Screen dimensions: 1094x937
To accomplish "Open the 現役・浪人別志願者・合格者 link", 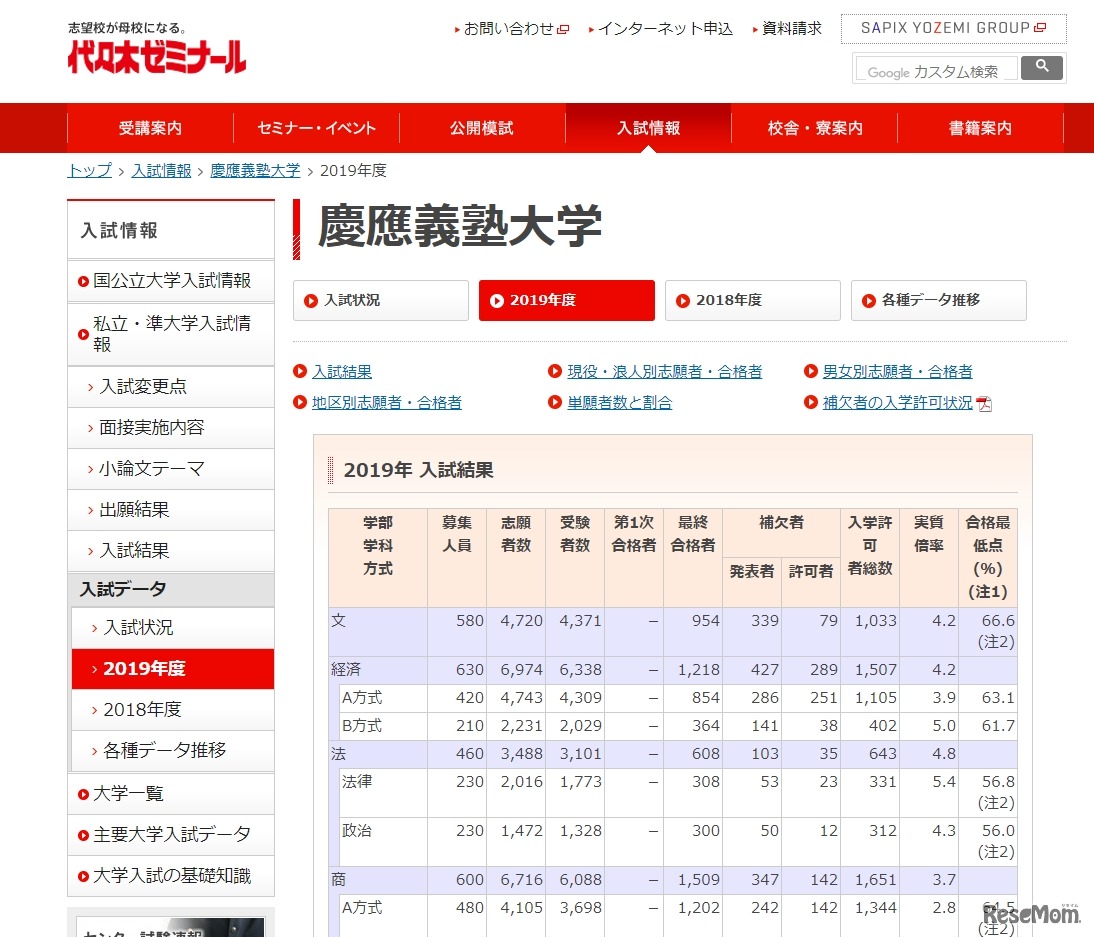I will pyautogui.click(x=664, y=371).
